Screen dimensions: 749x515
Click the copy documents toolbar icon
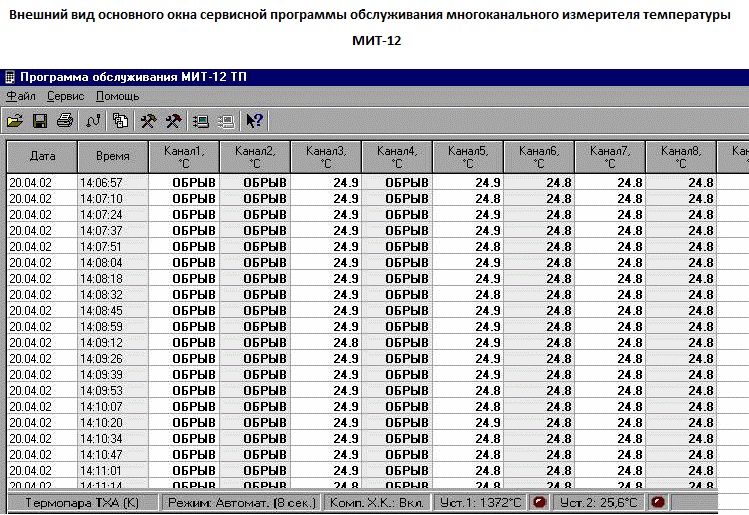click(121, 121)
